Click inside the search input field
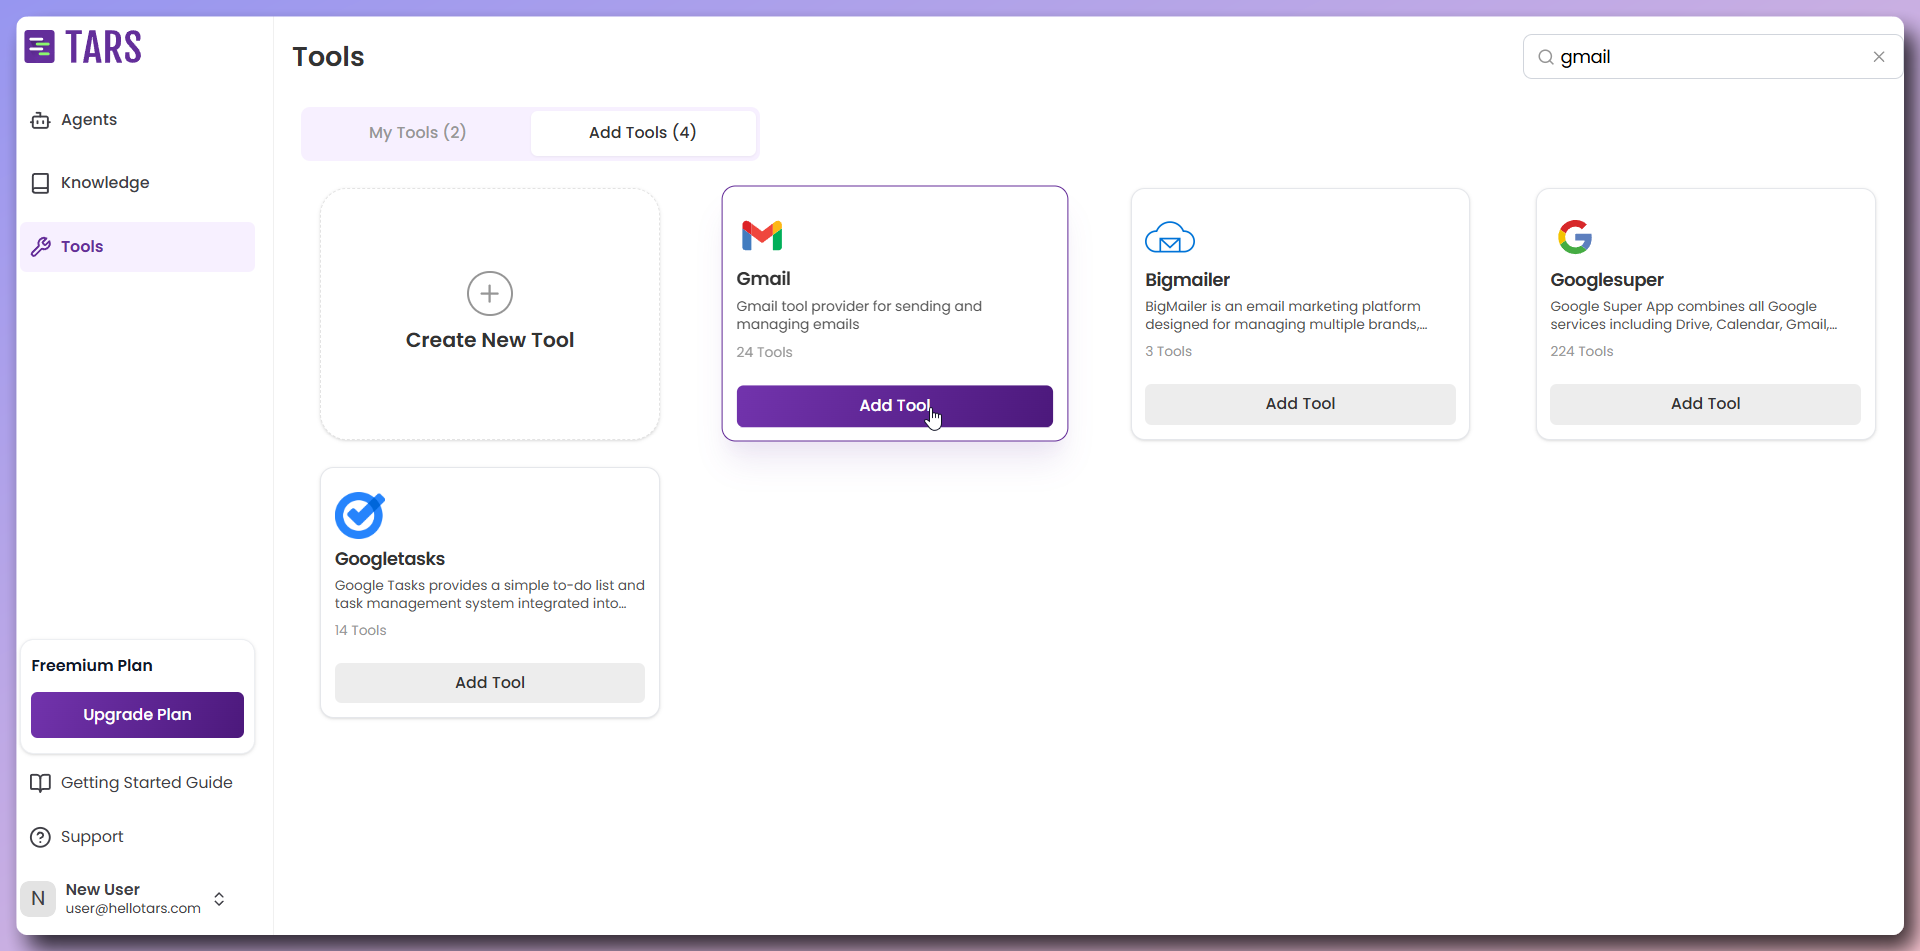 pos(1700,57)
